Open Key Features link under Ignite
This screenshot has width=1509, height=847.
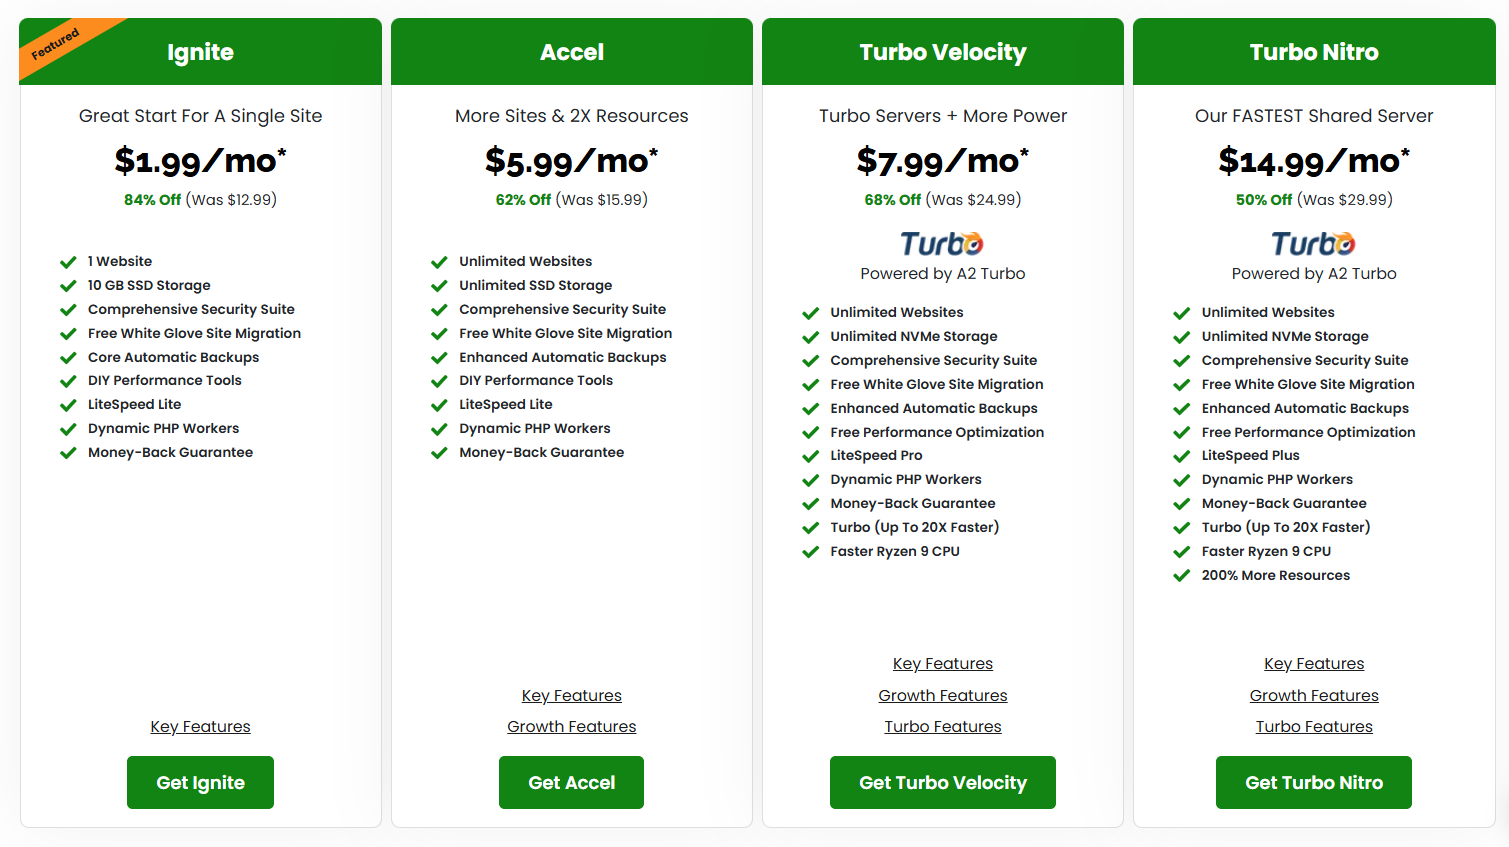(200, 727)
